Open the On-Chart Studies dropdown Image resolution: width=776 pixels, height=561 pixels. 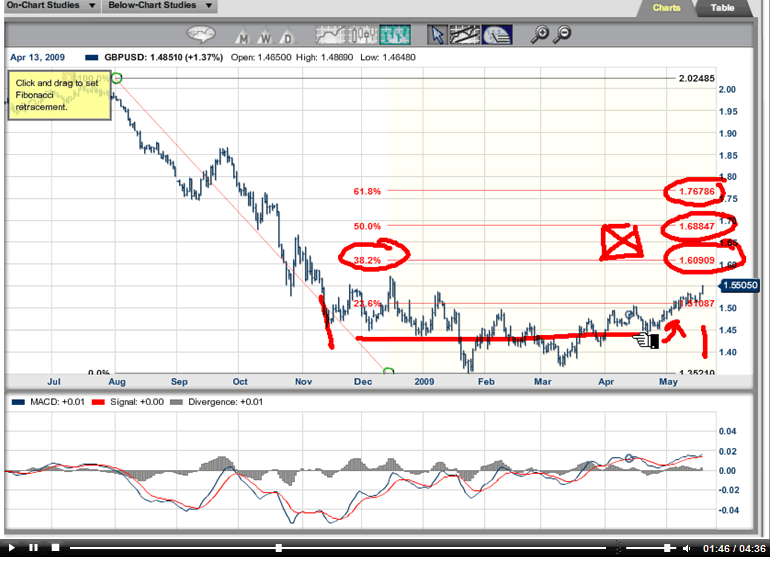tap(49, 6)
